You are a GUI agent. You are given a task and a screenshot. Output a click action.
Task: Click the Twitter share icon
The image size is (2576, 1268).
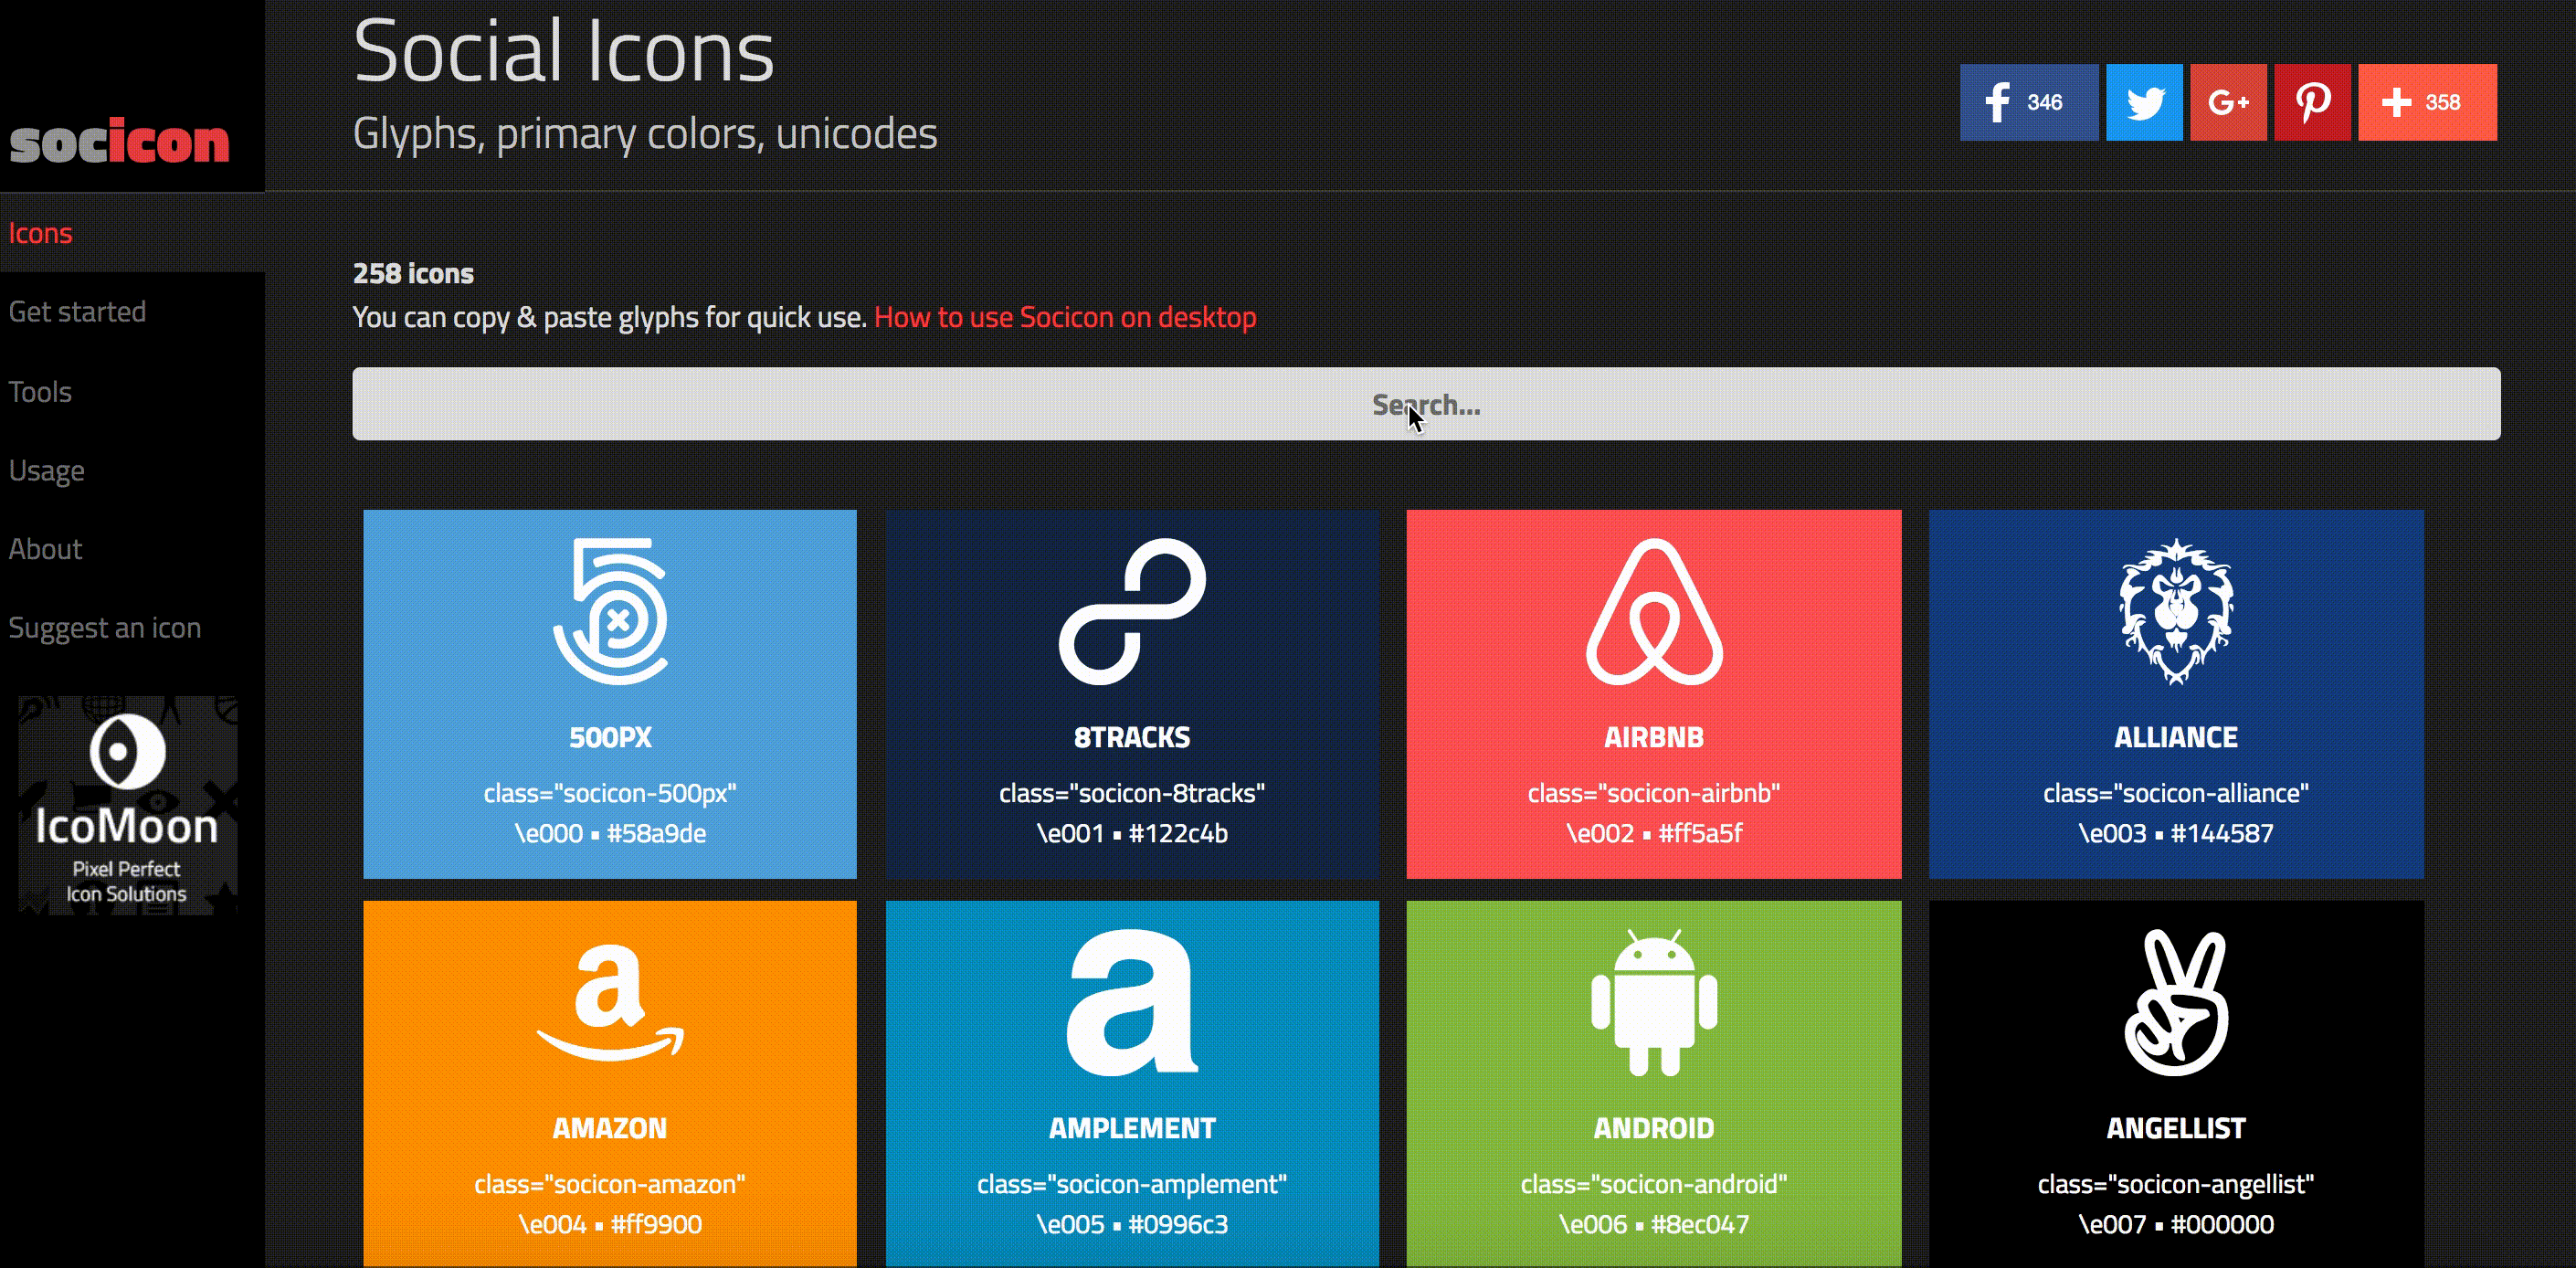2144,101
